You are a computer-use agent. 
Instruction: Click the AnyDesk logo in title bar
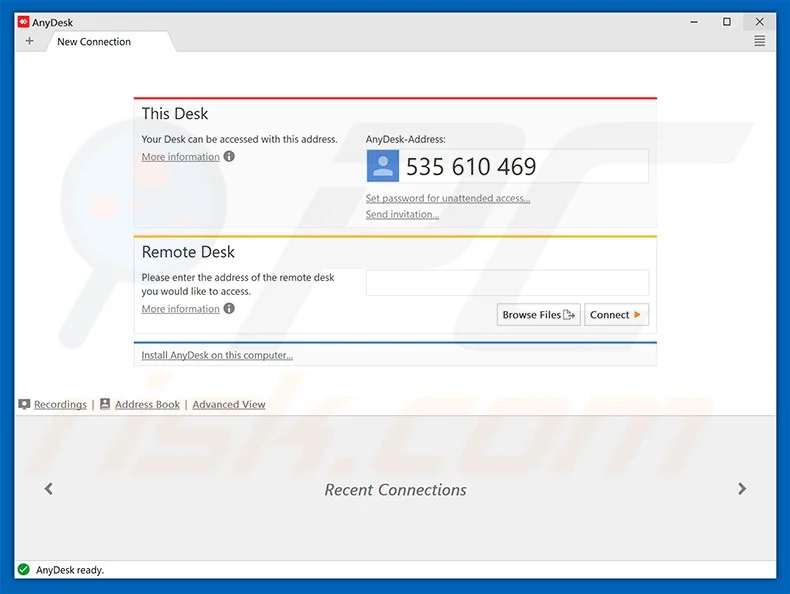tap(23, 22)
